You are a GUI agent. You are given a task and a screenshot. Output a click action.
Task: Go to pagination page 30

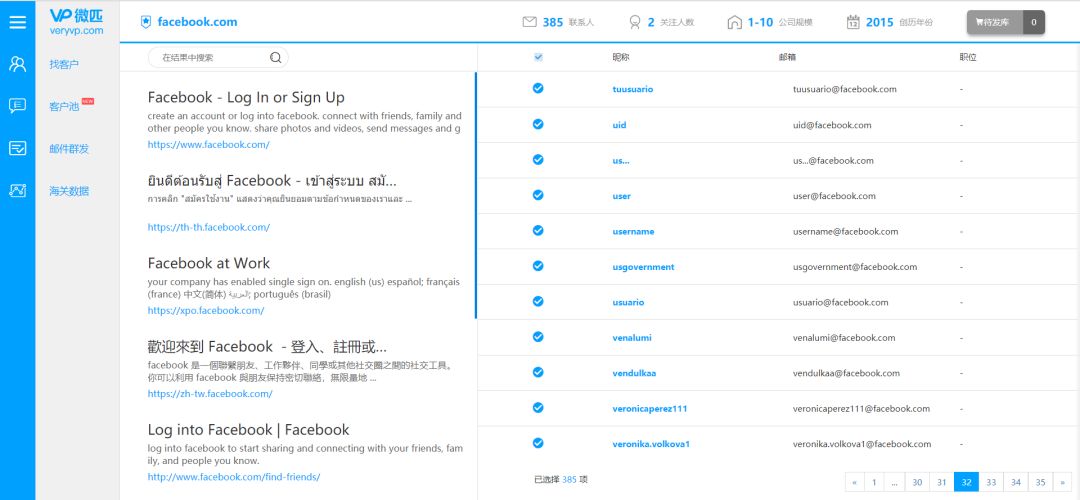click(x=917, y=482)
